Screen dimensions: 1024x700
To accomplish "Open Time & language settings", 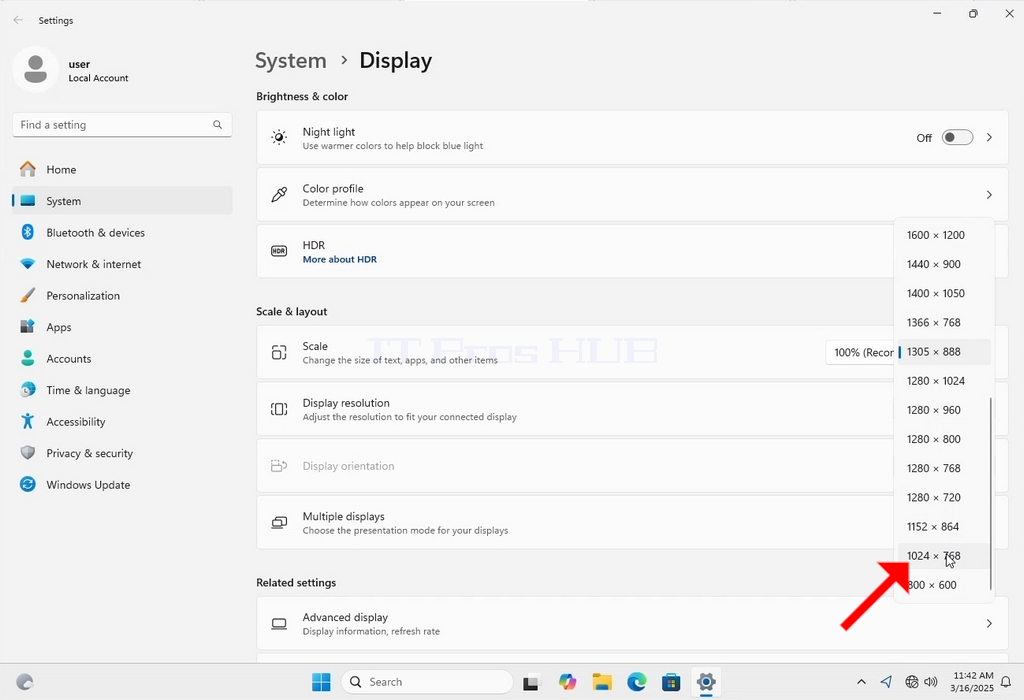I will pyautogui.click(x=122, y=390).
